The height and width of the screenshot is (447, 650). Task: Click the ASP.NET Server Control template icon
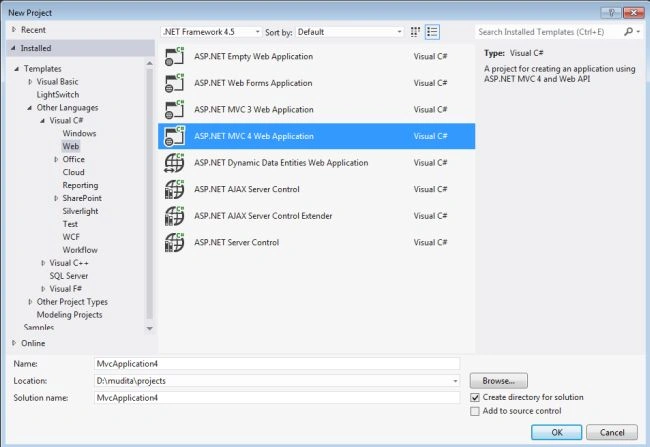tap(174, 242)
